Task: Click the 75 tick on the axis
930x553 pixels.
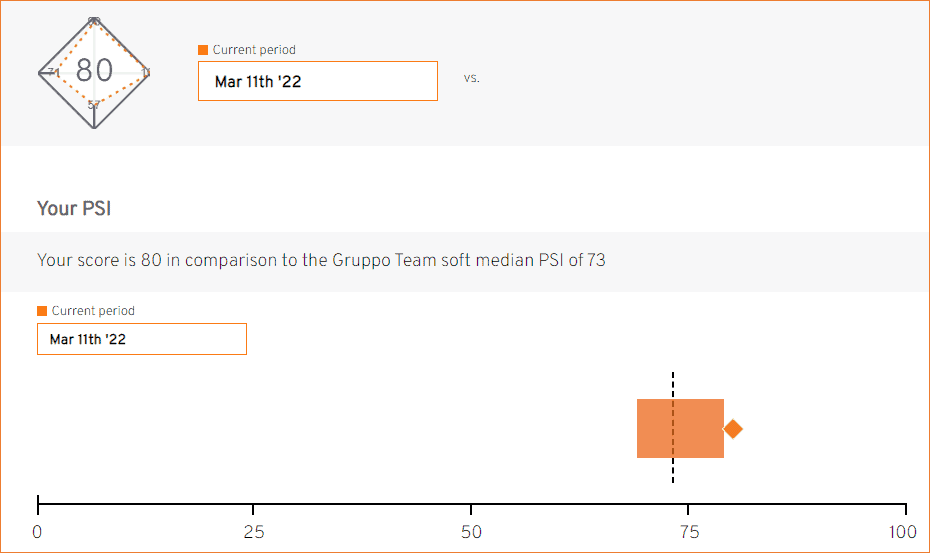Action: (688, 508)
